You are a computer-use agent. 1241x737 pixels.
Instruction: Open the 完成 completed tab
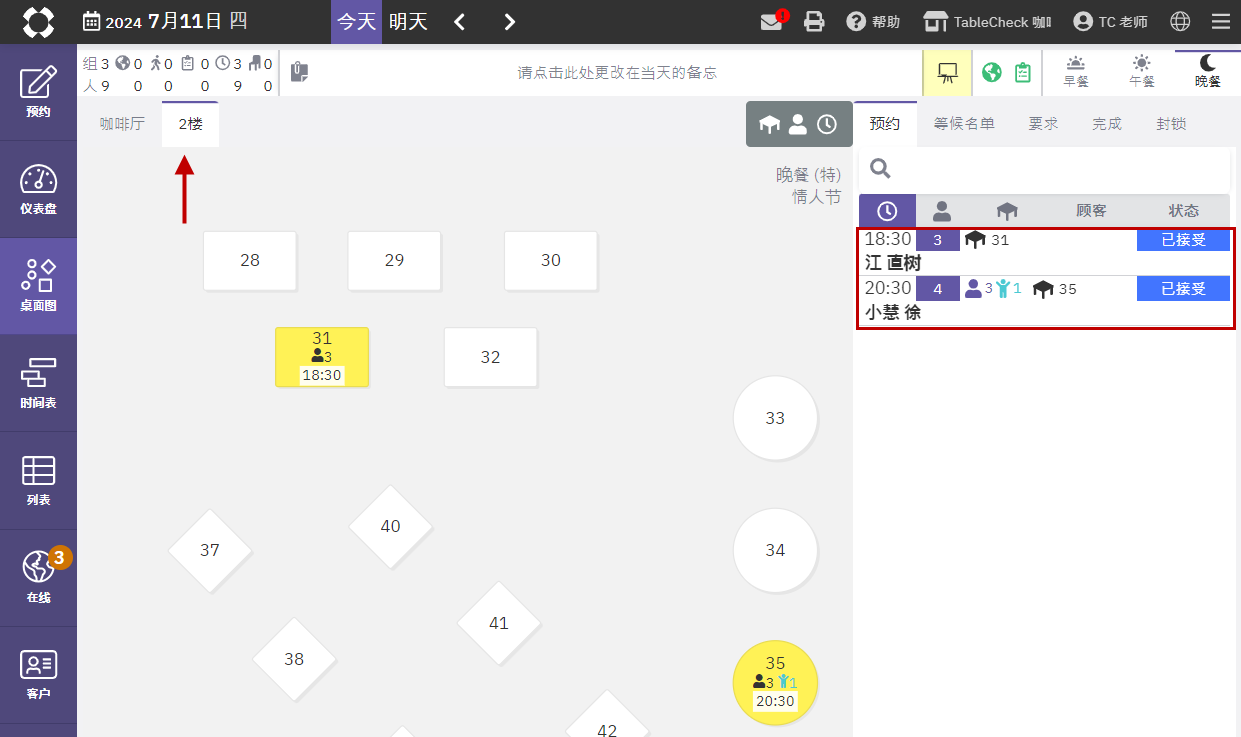point(1106,124)
